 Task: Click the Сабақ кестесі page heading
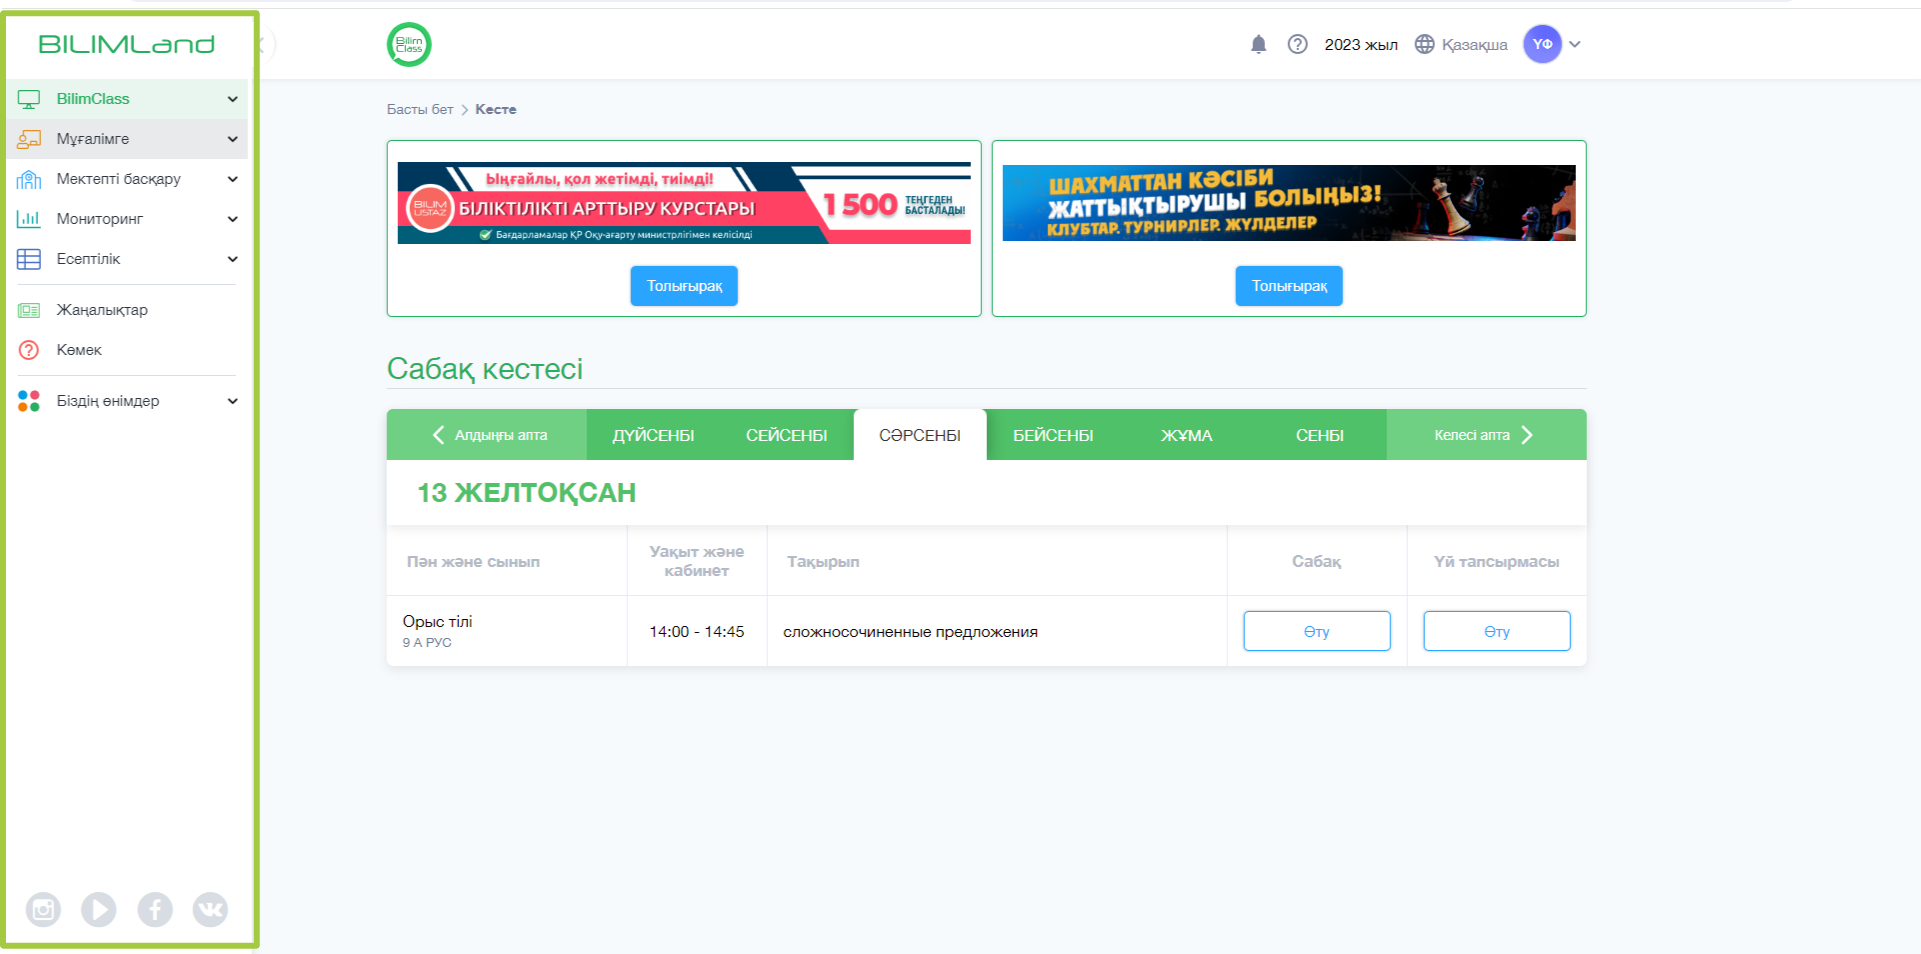coord(485,369)
